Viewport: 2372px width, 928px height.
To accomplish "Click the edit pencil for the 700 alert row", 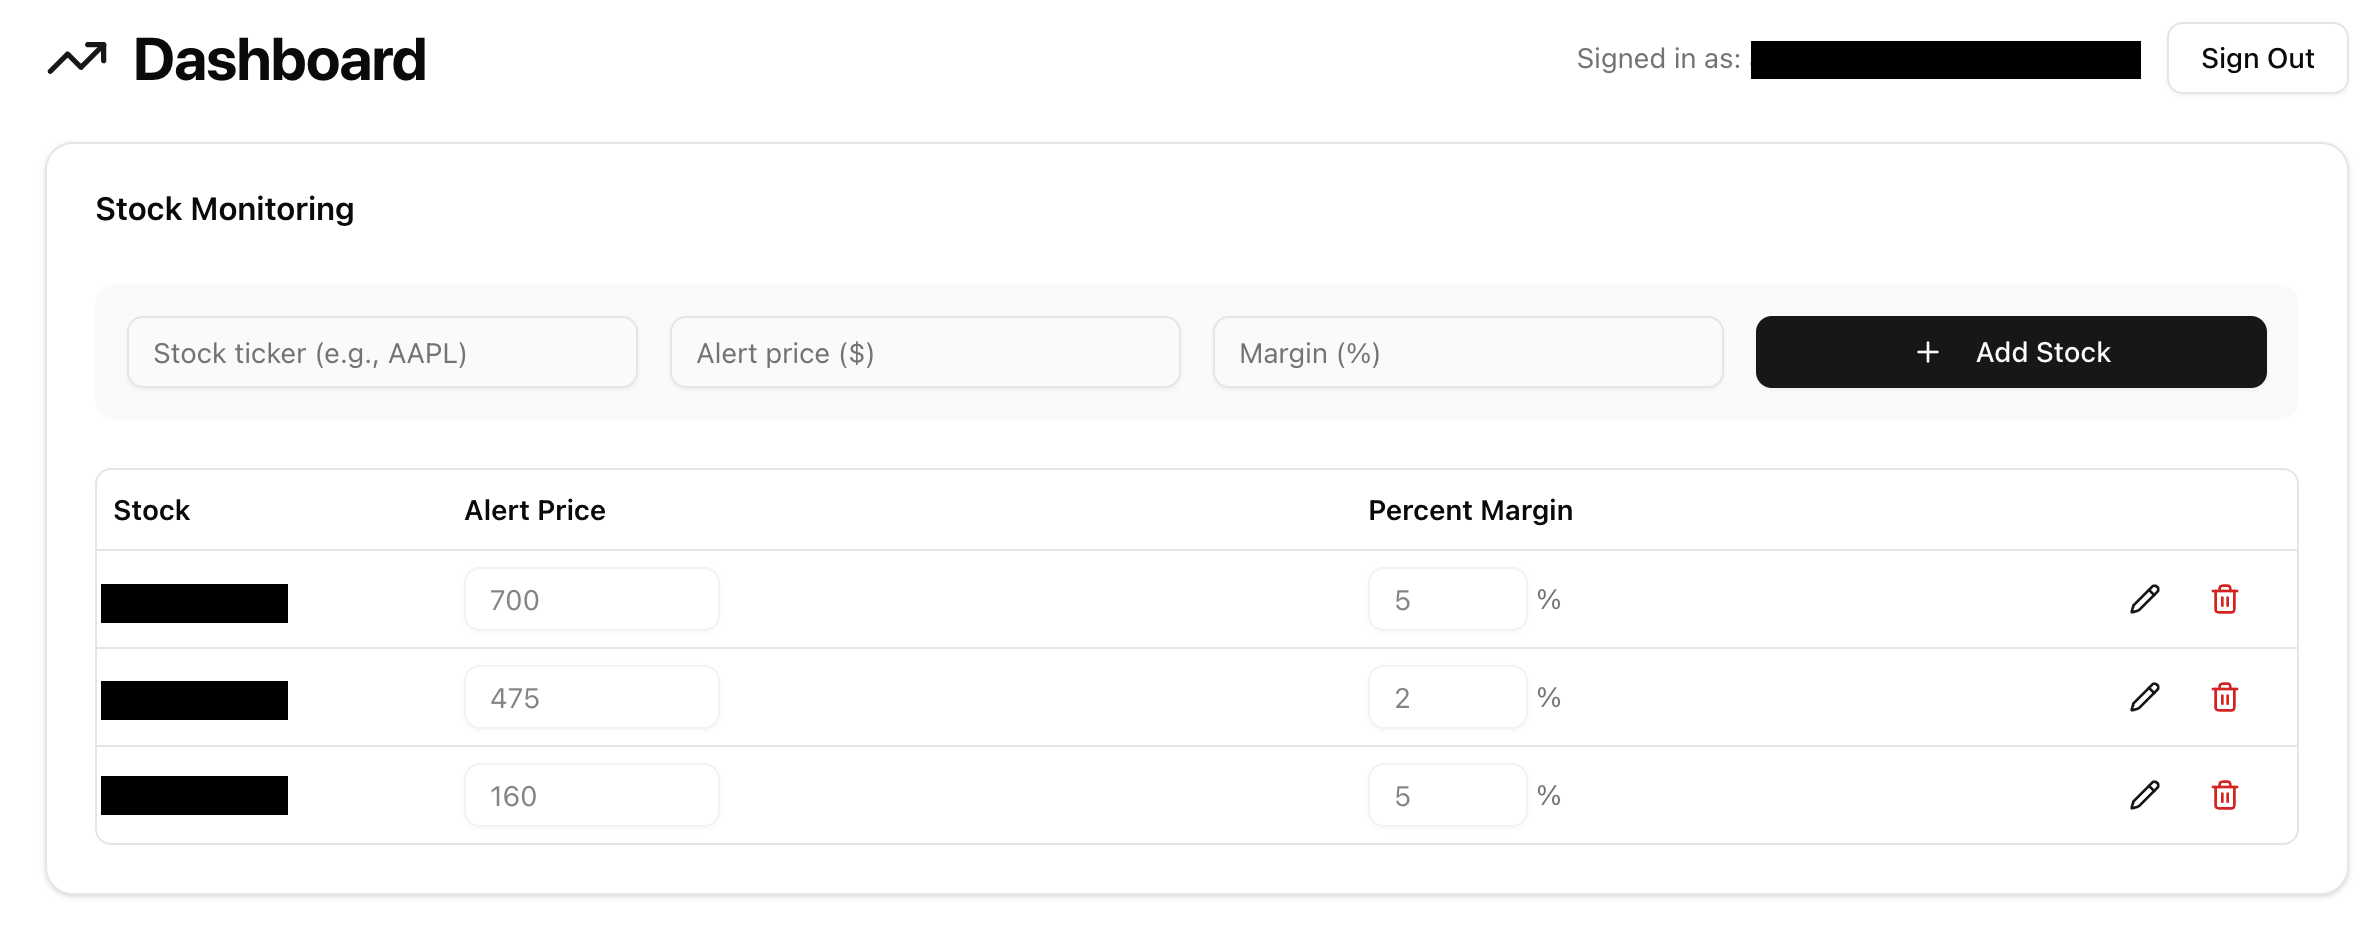I will (2145, 599).
